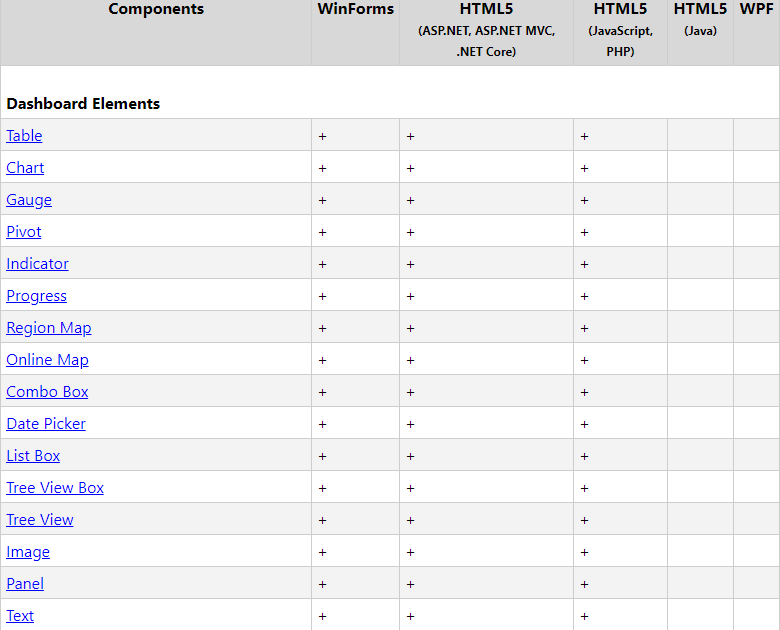Viewport: 780px width, 630px height.
Task: Select the WinForms plus sign in Table row
Action: click(322, 136)
